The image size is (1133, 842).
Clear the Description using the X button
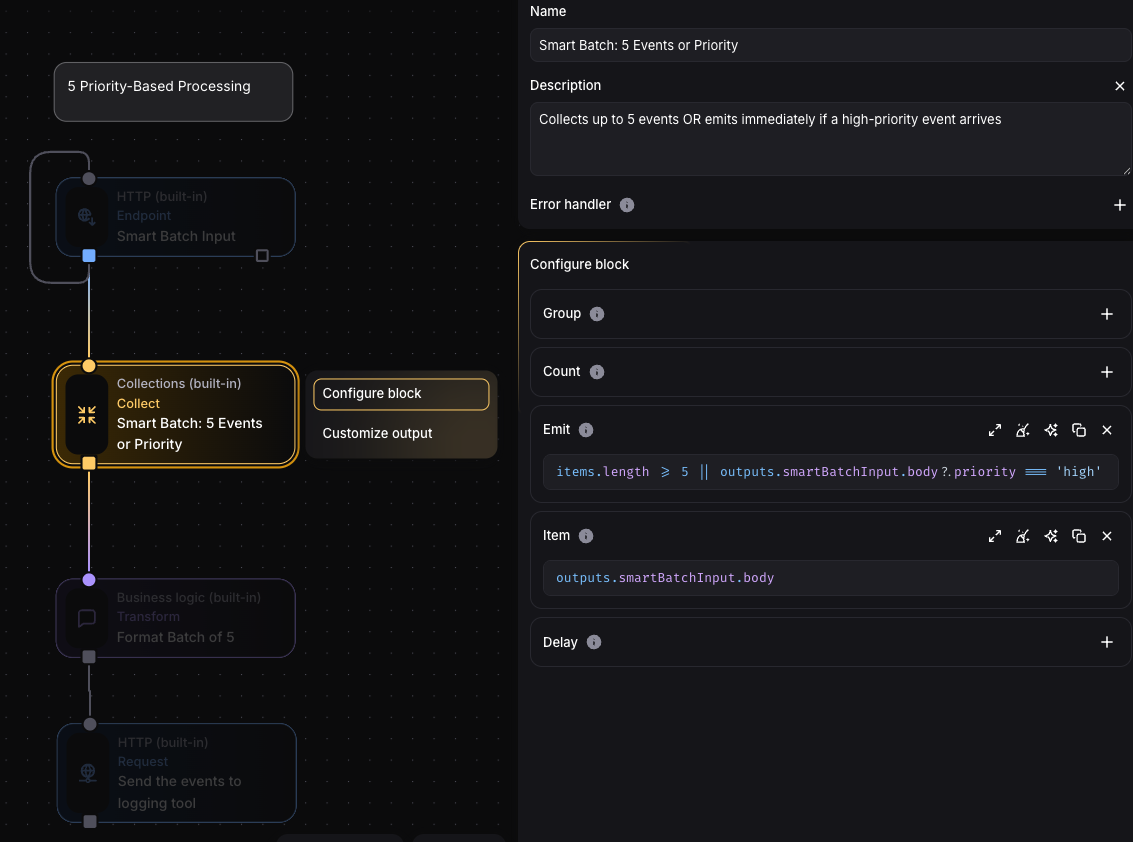tap(1119, 86)
